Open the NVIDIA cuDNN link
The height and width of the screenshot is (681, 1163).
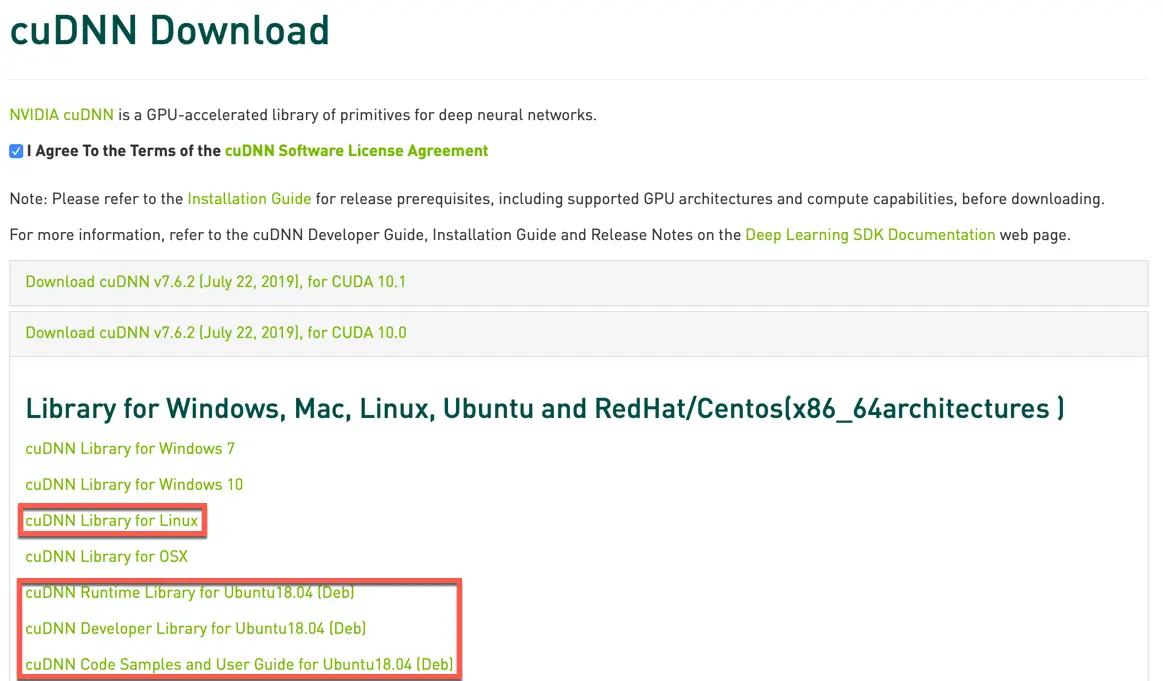pos(62,115)
